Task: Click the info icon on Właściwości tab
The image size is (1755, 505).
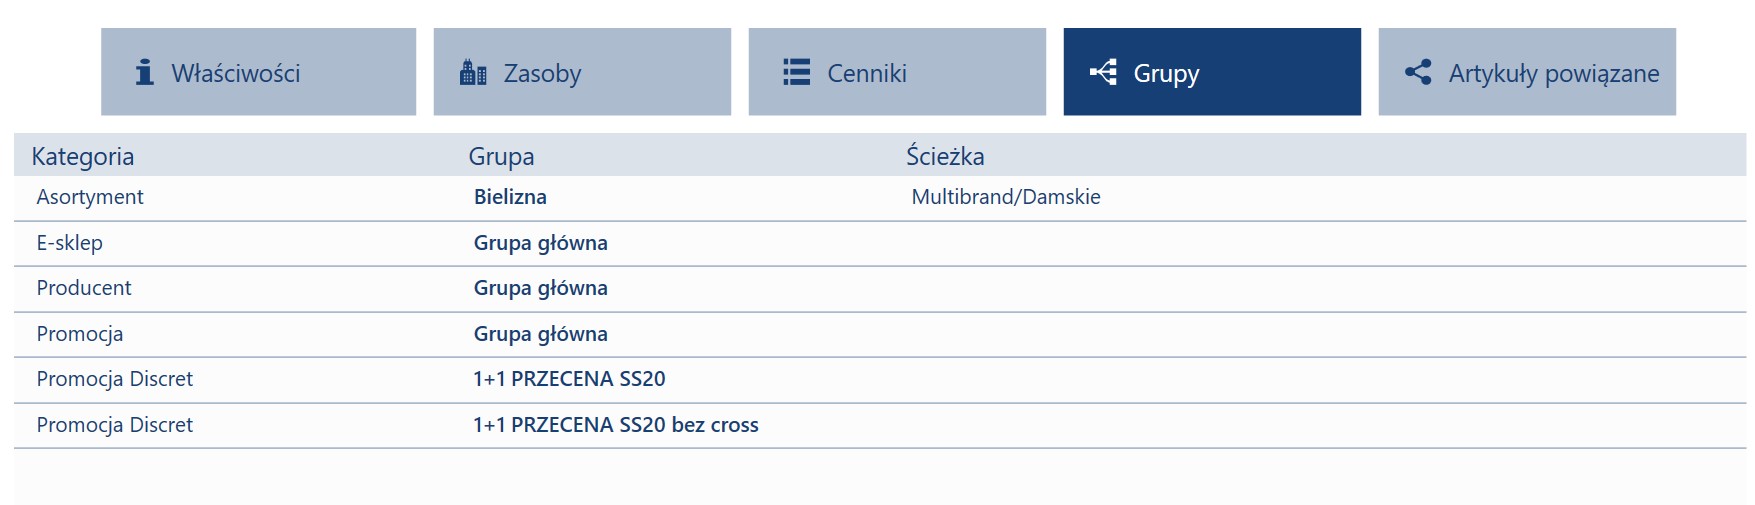Action: (145, 72)
